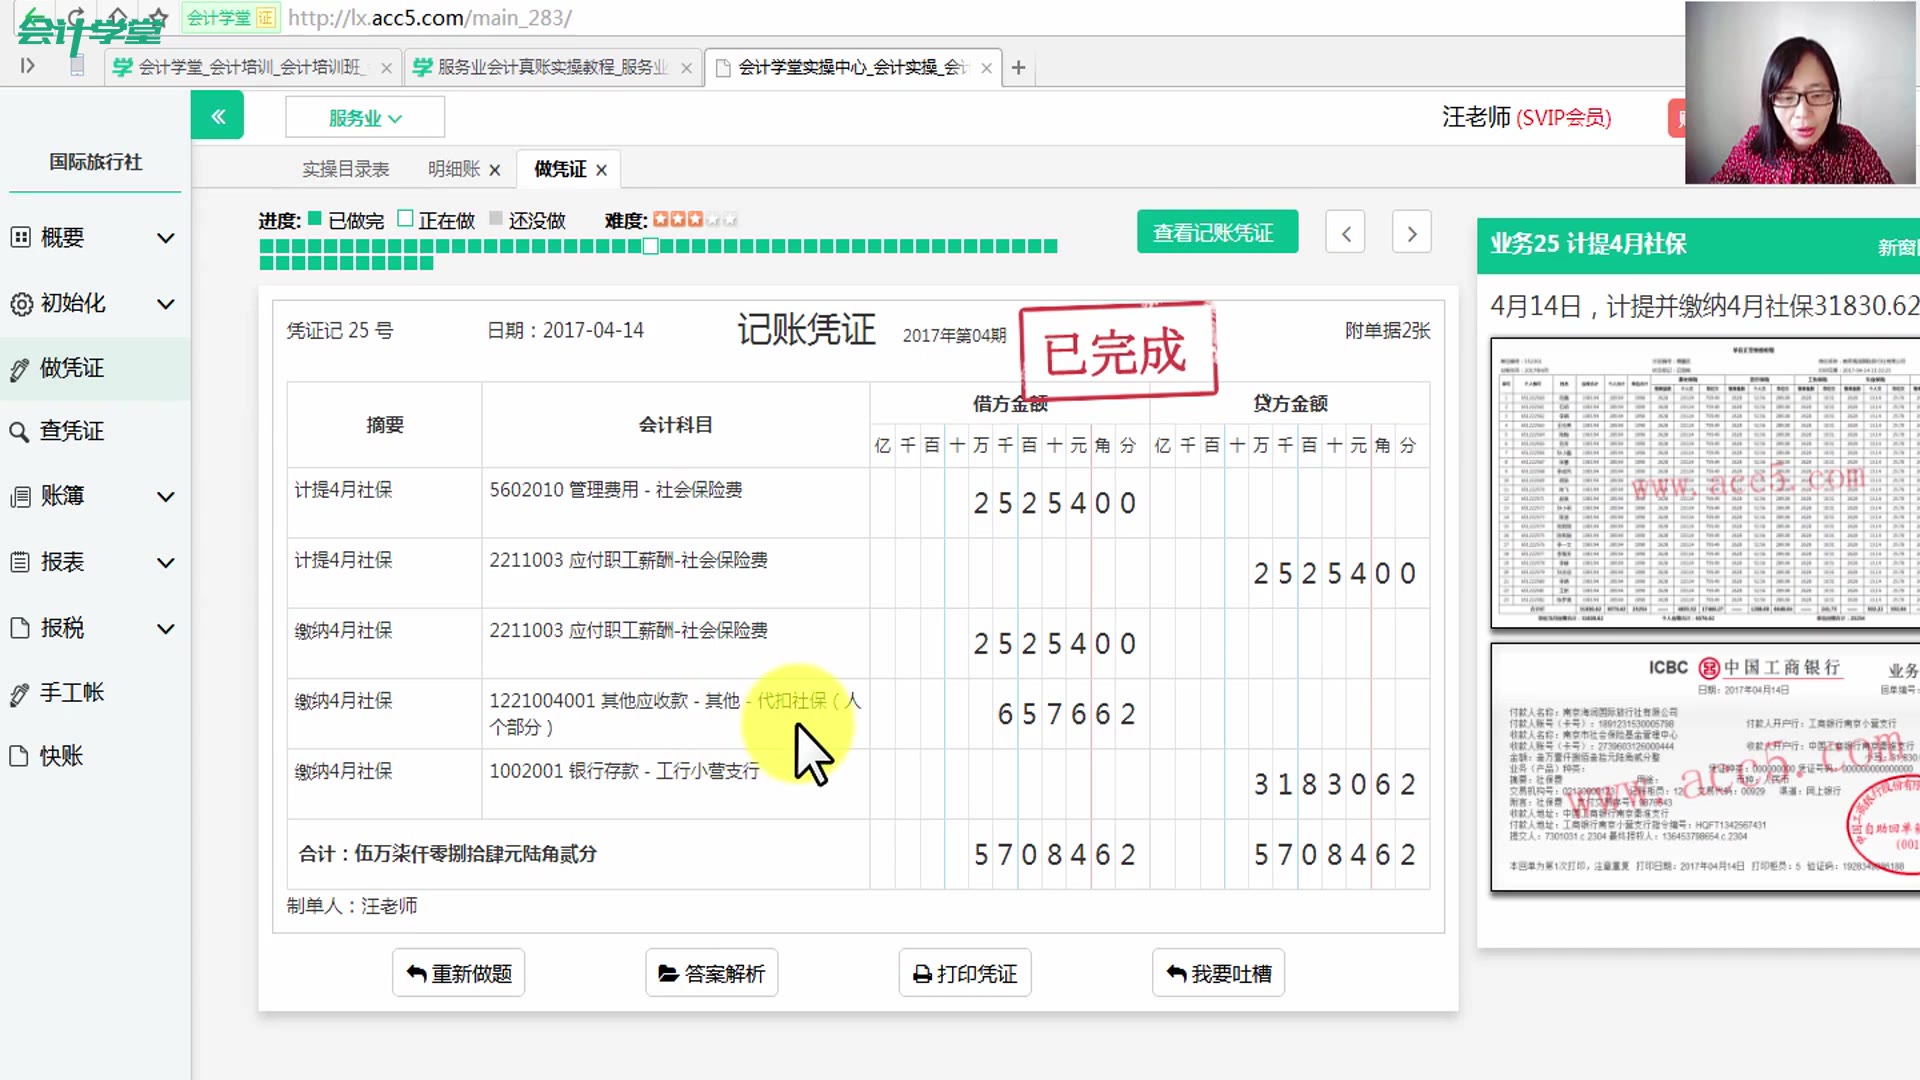Open the 初始化 gear icon
Viewport: 1920px width, 1080px height.
click(22, 304)
